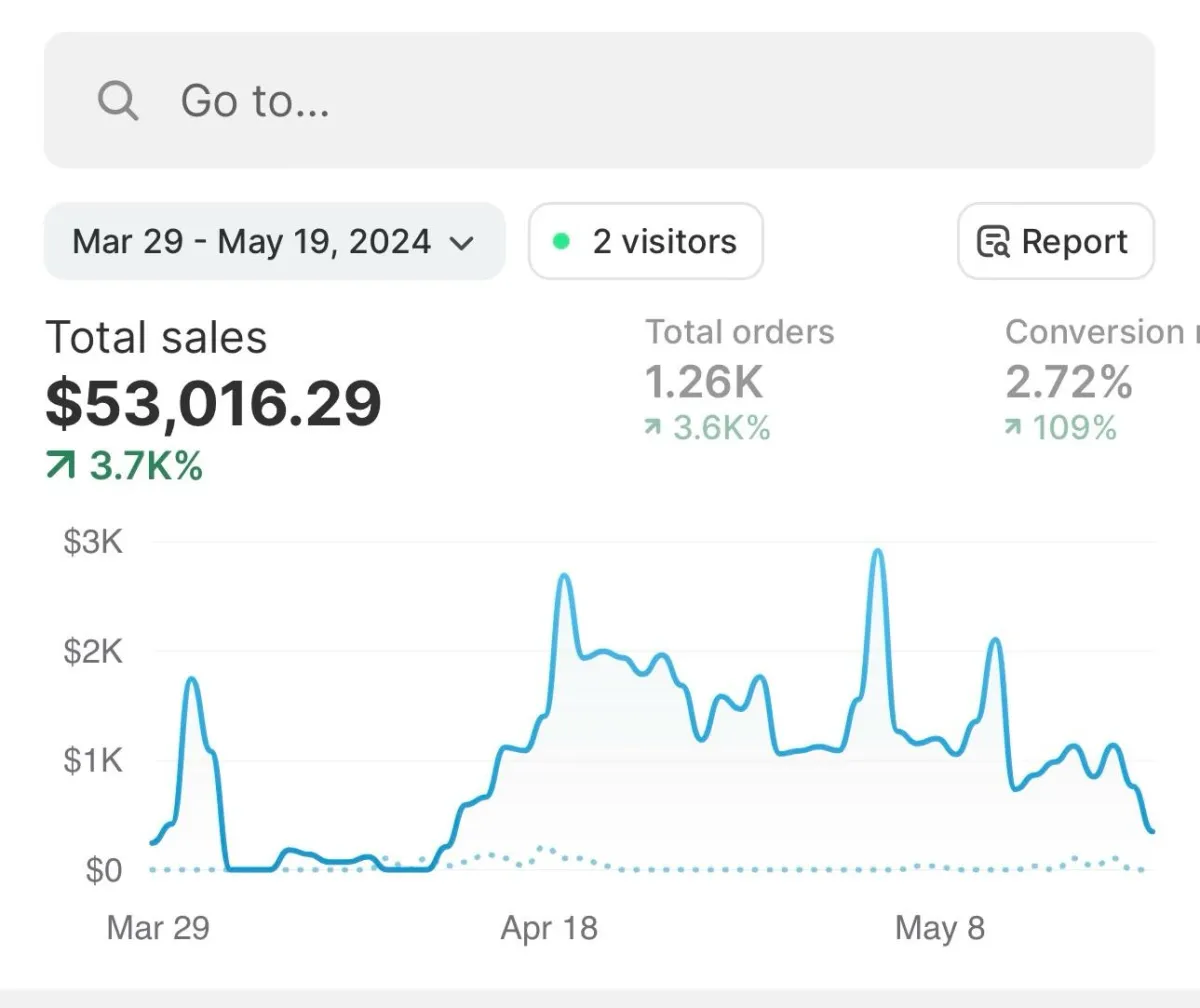Click the Total orders trend arrow
The width and height of the screenshot is (1200, 1008).
(653, 429)
